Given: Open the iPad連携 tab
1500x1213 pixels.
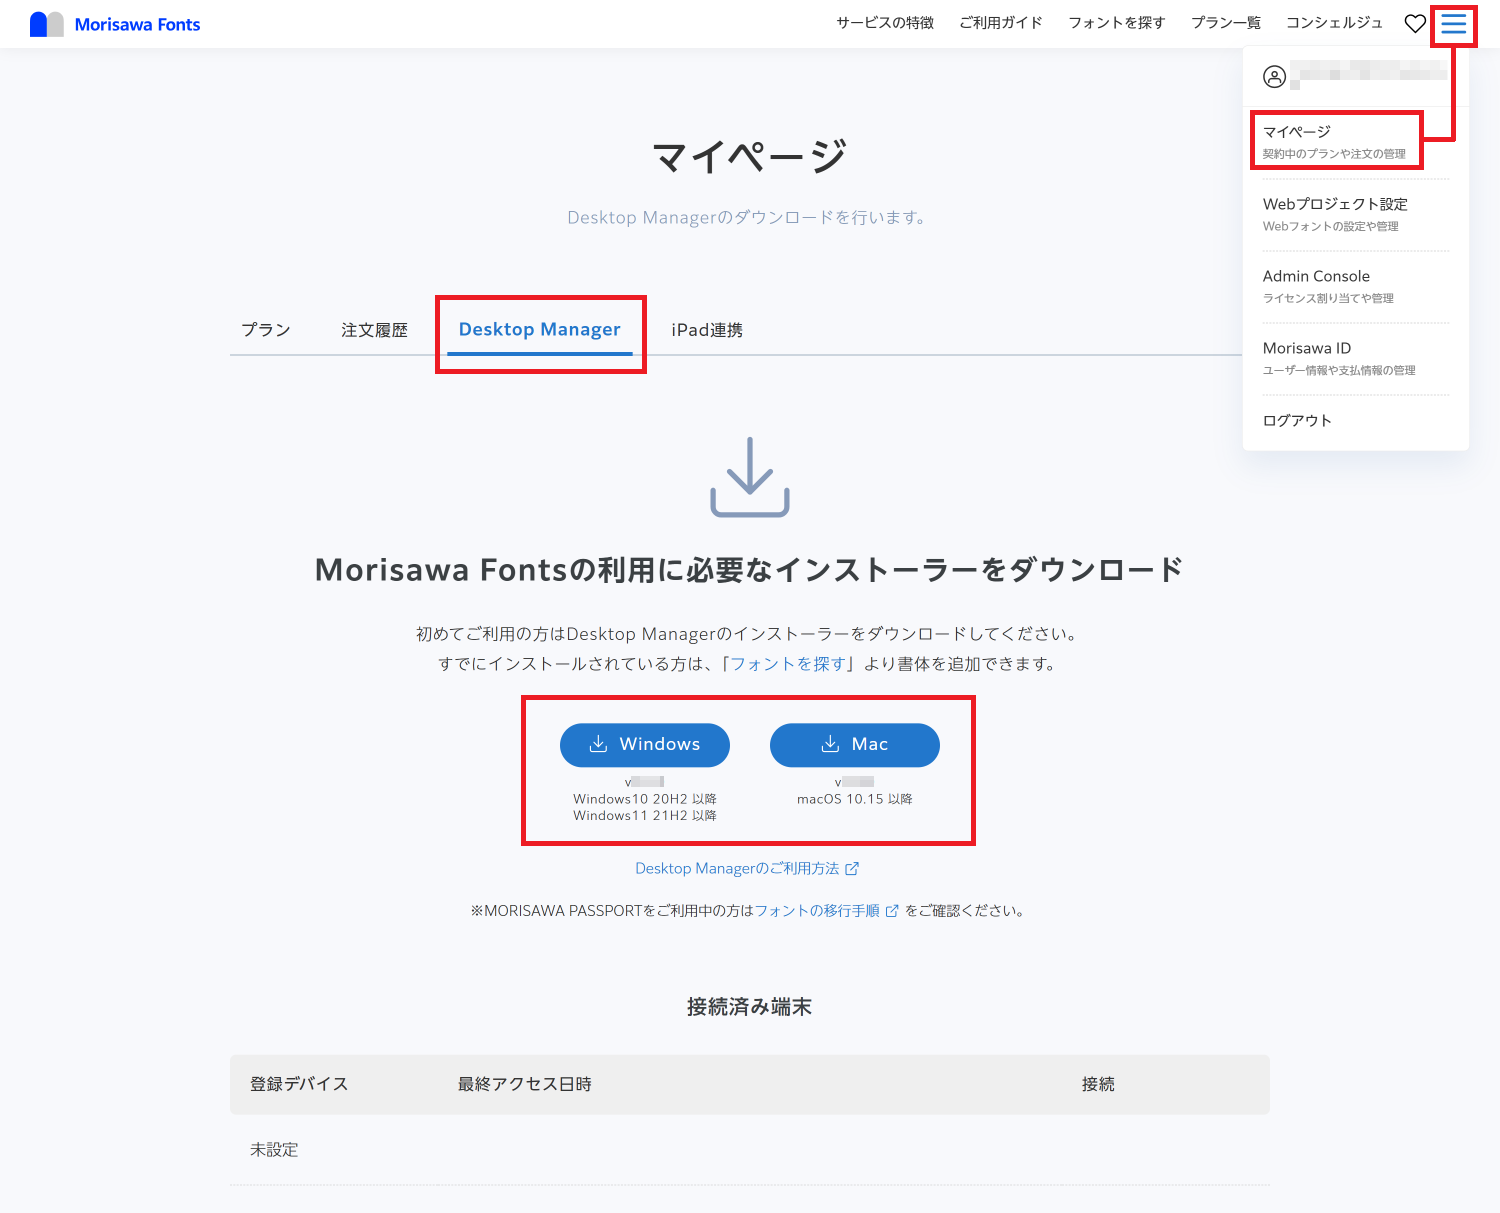Looking at the screenshot, I should (x=707, y=330).
